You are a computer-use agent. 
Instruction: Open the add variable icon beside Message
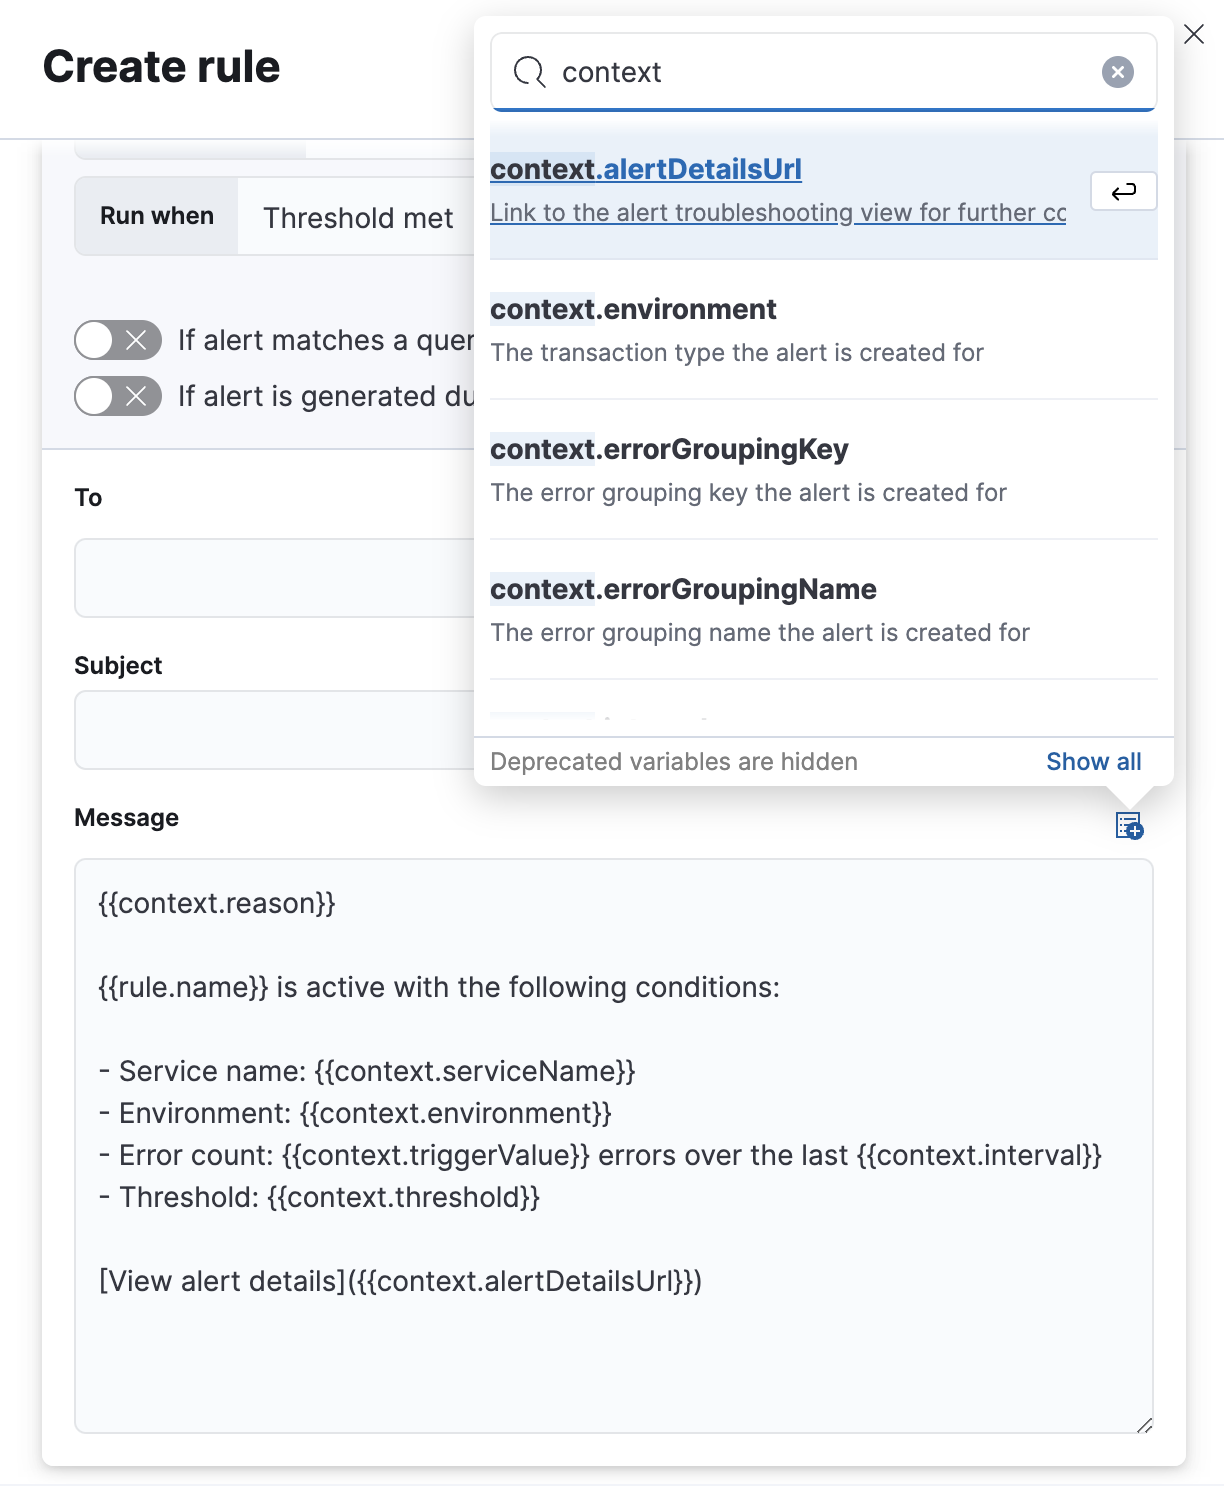[x=1128, y=826]
